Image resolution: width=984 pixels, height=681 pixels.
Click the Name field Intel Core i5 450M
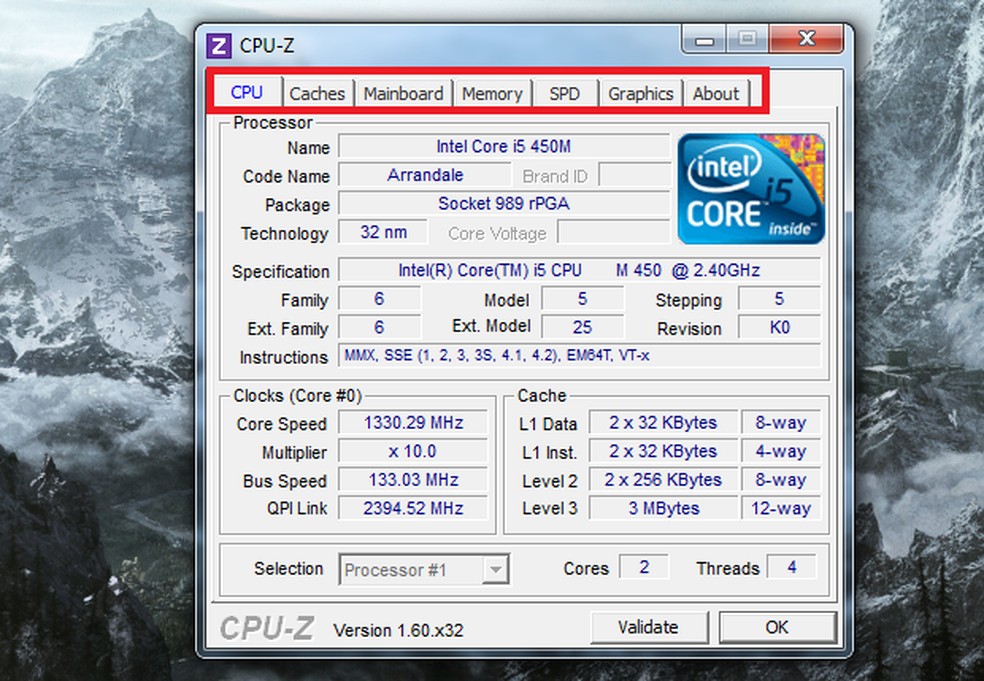[504, 146]
